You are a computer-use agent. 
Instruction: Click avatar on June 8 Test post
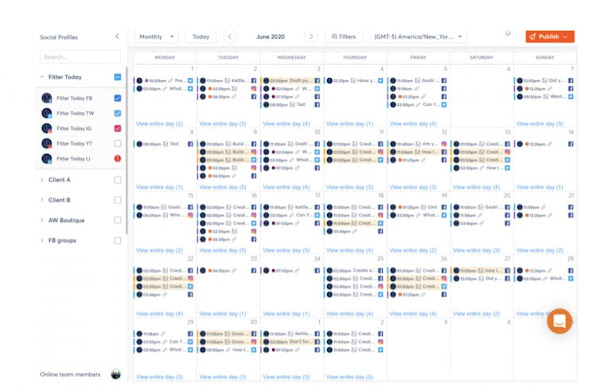point(139,144)
